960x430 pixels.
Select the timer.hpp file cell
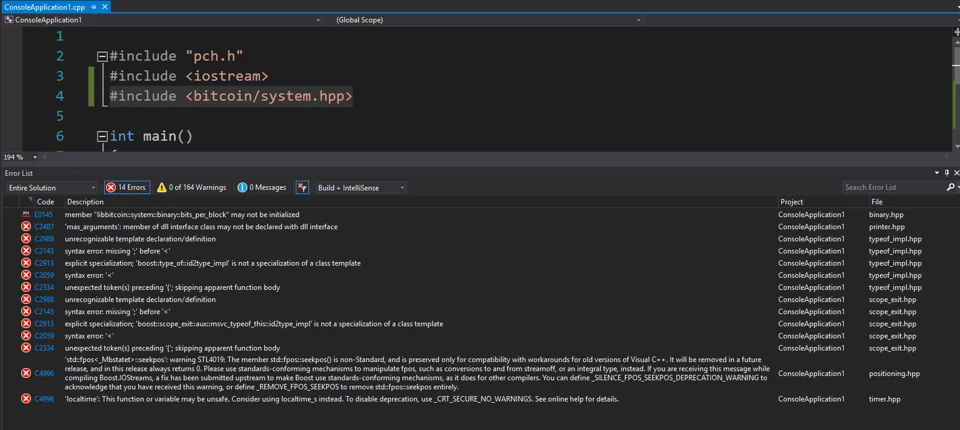coord(885,399)
